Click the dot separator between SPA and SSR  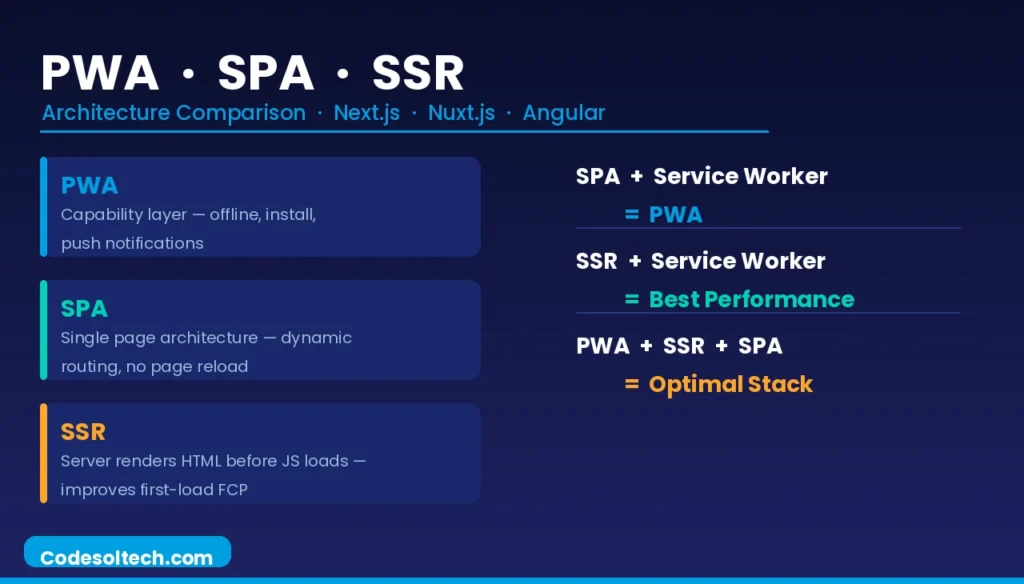point(345,72)
